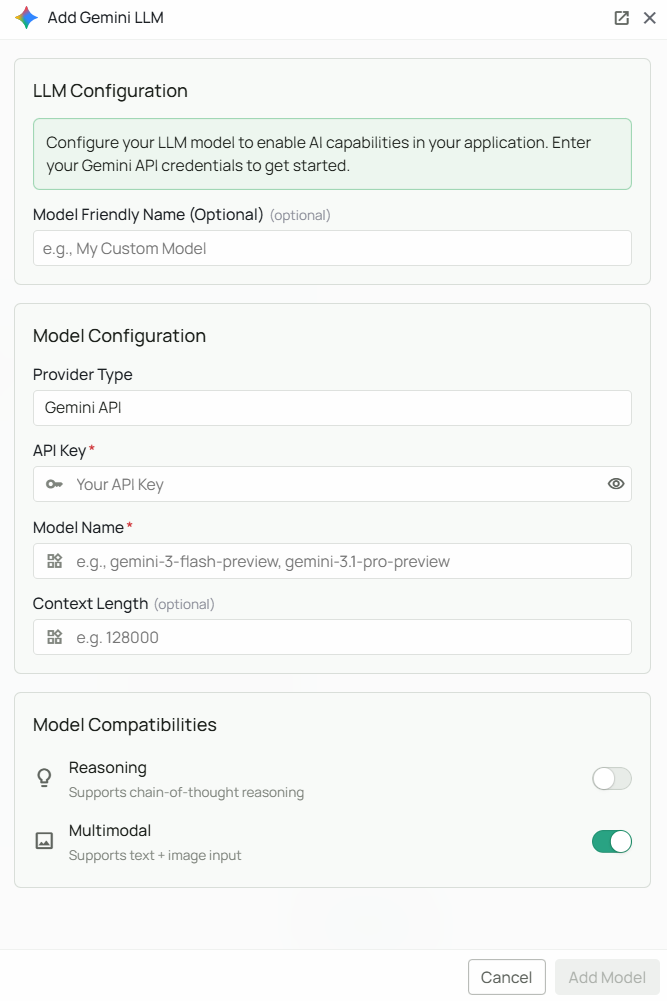The height and width of the screenshot is (1001, 667).
Task: Show API key with eye icon
Action: [x=616, y=484]
